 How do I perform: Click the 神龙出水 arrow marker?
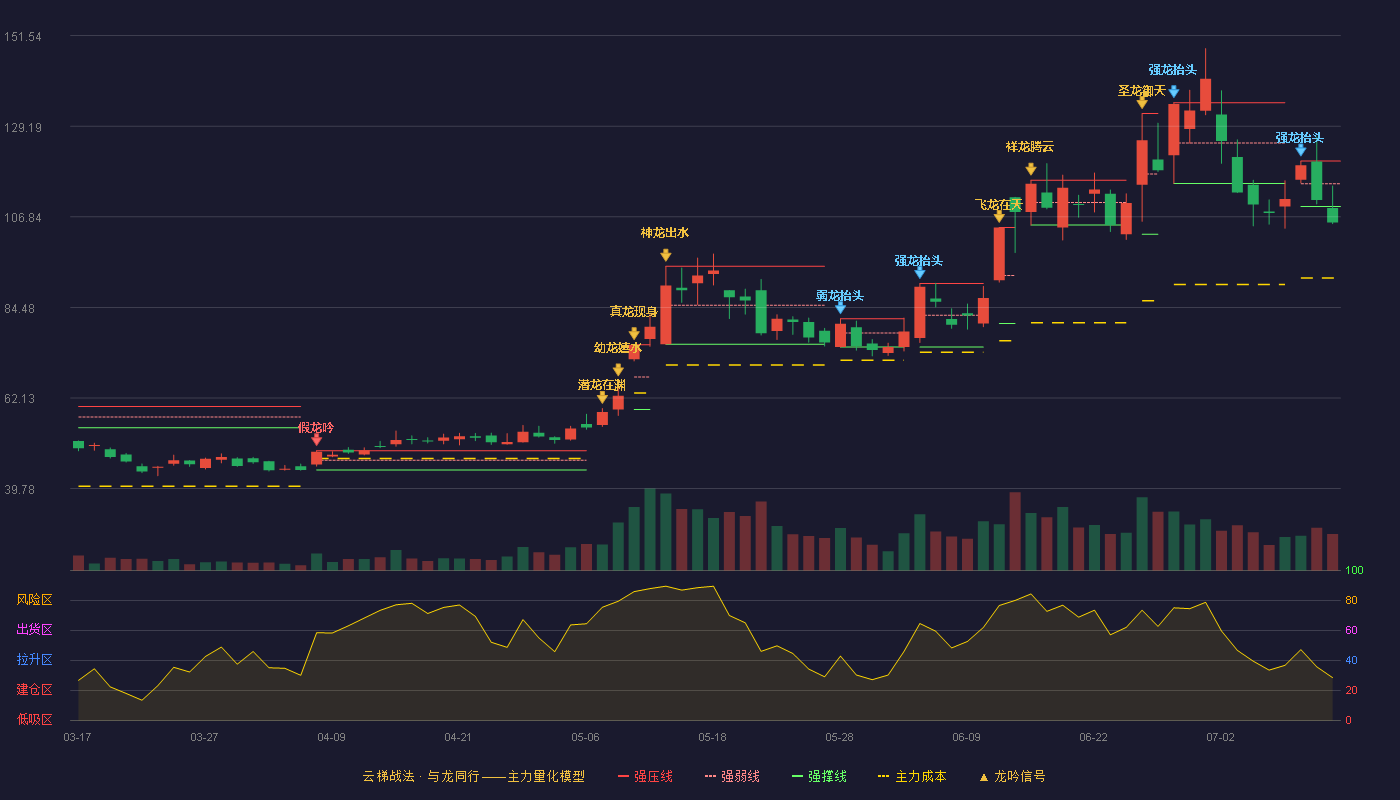pyautogui.click(x=666, y=256)
